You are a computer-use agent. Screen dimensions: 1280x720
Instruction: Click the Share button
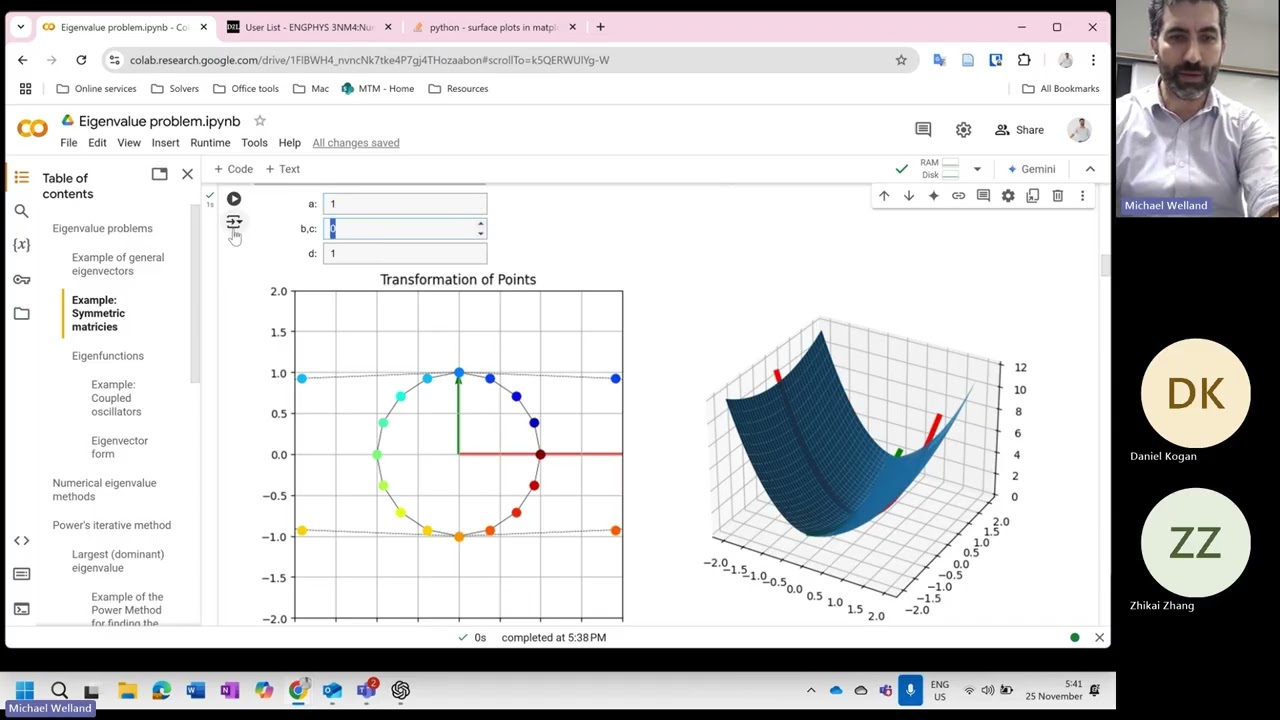(x=1019, y=130)
